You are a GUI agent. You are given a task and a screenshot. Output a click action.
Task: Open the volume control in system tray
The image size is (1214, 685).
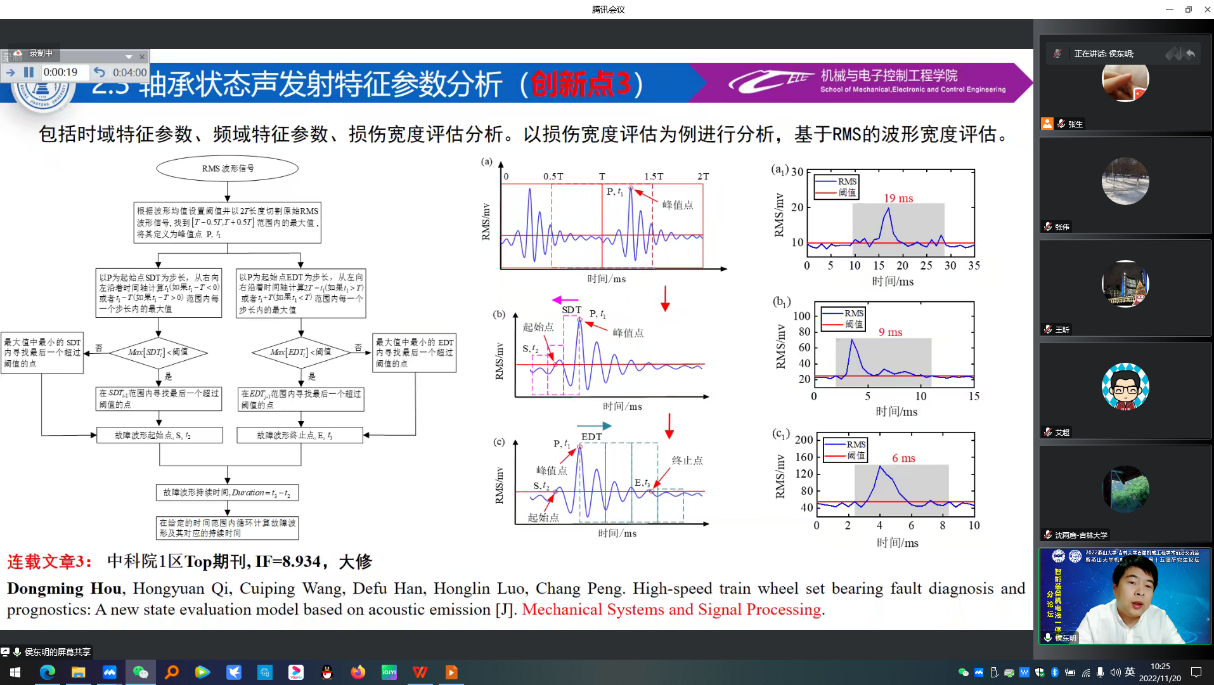pos(1115,672)
